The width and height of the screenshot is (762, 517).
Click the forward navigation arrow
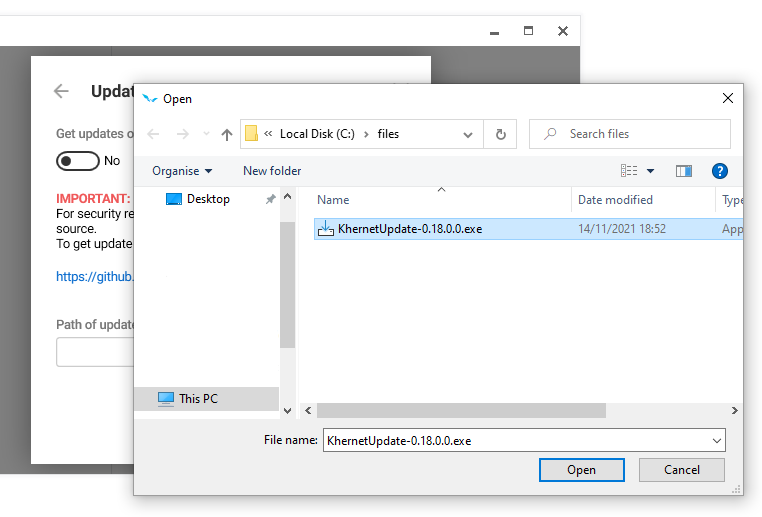182,134
